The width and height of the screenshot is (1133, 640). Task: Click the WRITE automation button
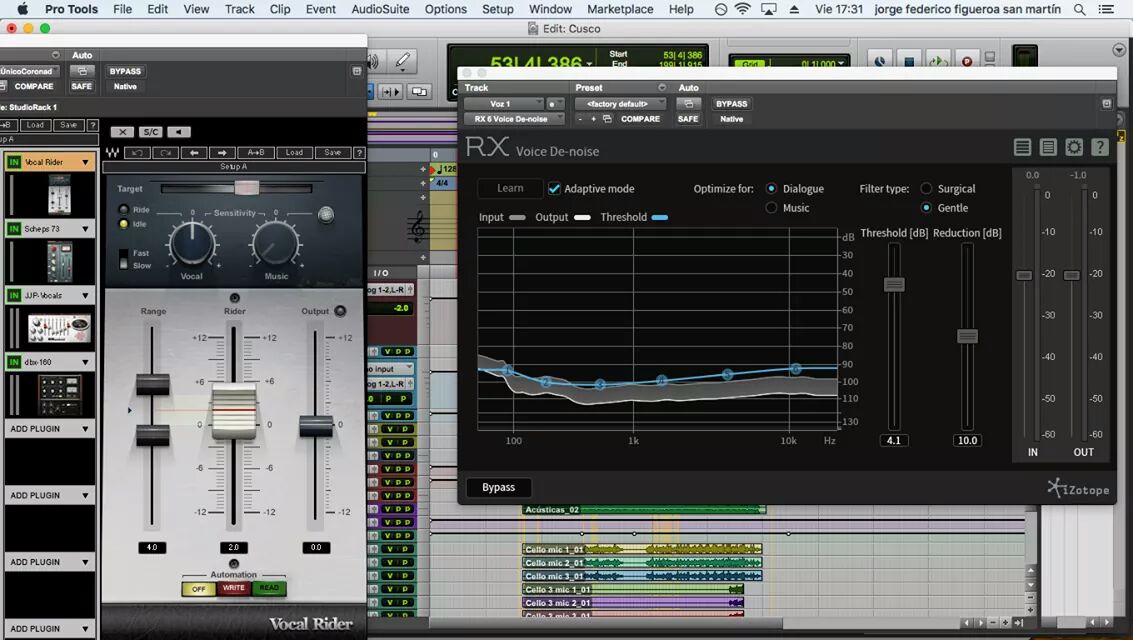click(233, 588)
